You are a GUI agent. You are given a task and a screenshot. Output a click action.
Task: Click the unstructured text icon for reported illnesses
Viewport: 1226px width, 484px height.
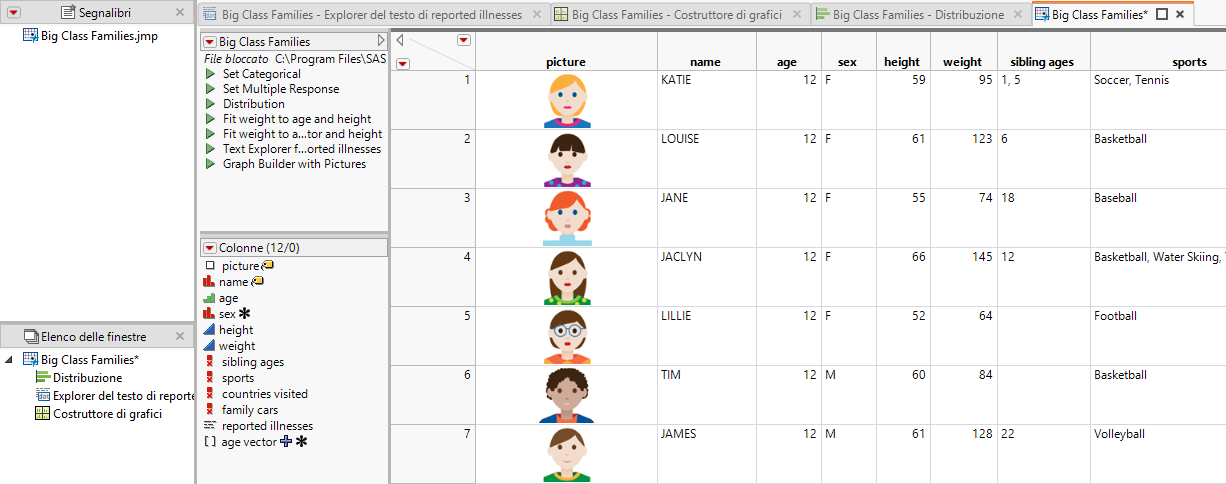(x=209, y=426)
